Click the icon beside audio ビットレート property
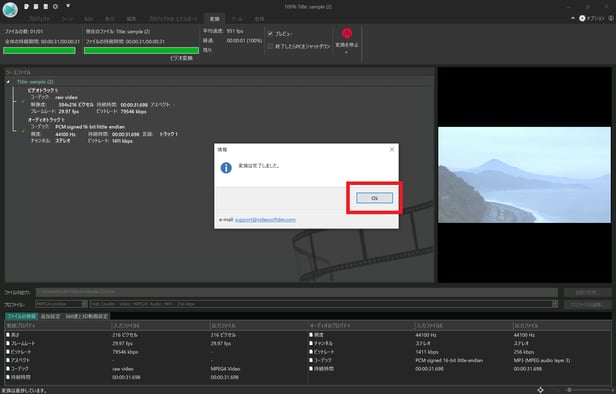Viewport: 616px width, 394px height. click(311, 352)
